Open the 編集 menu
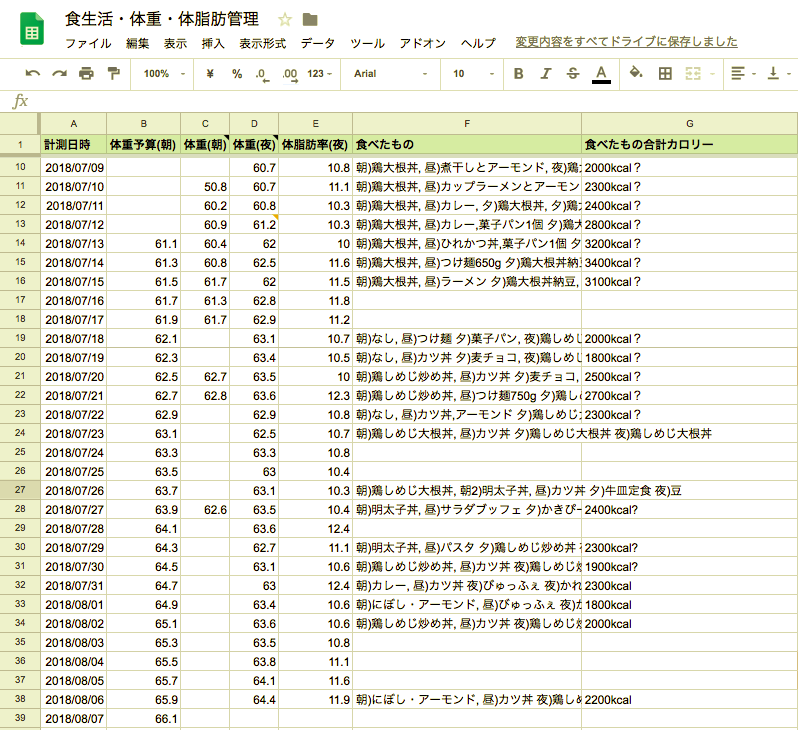The width and height of the screenshot is (798, 730). point(137,43)
